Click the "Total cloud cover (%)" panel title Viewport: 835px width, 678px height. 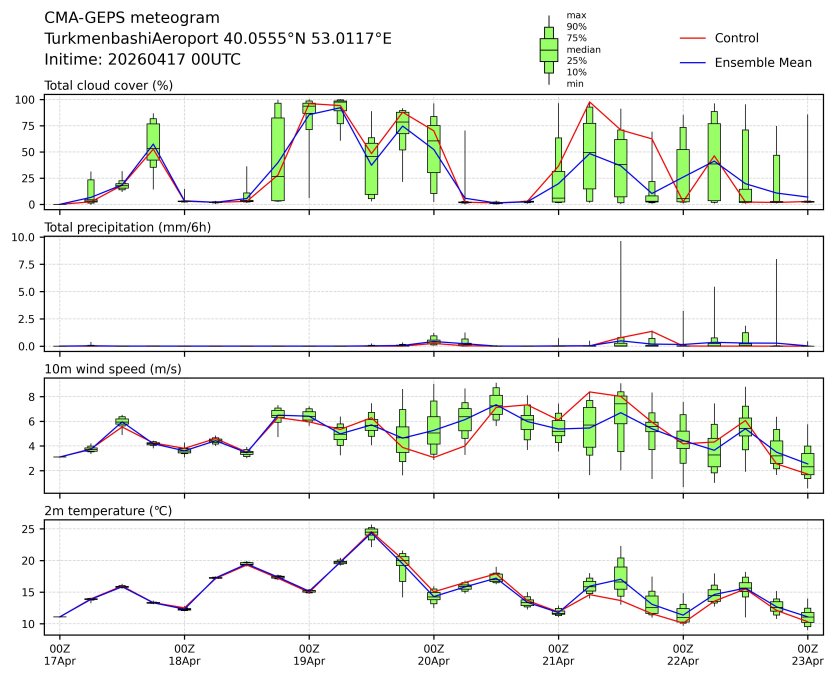(108, 85)
